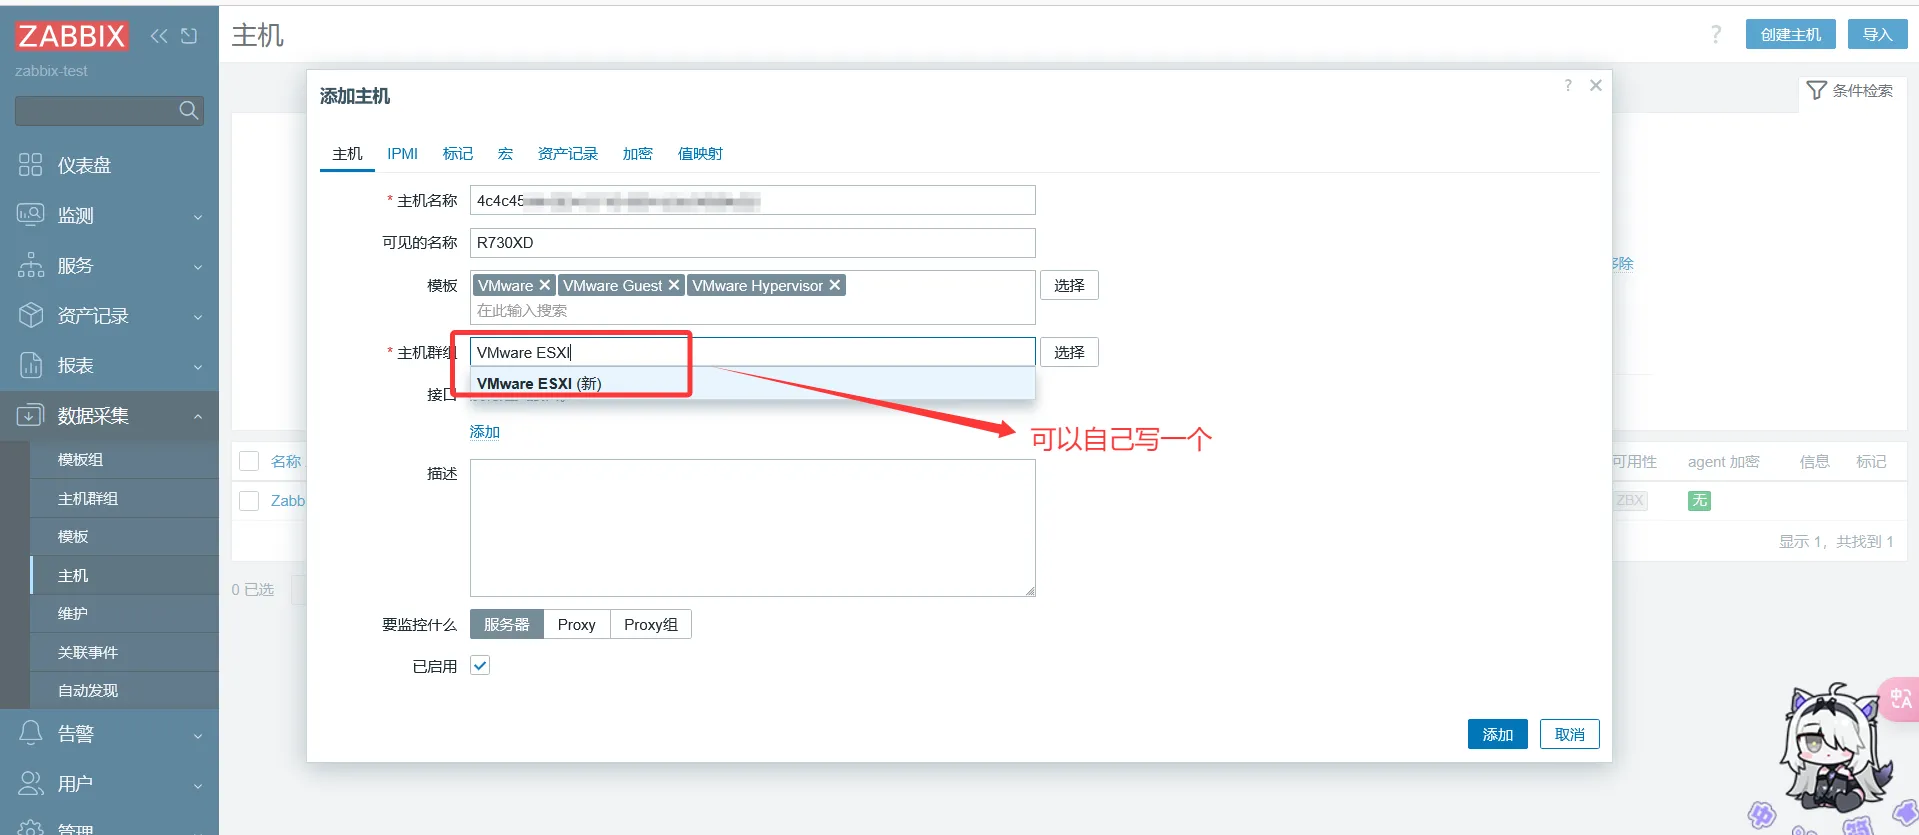Click the 可见的名称 field with R730XD
This screenshot has height=835, width=1919.
pos(752,243)
